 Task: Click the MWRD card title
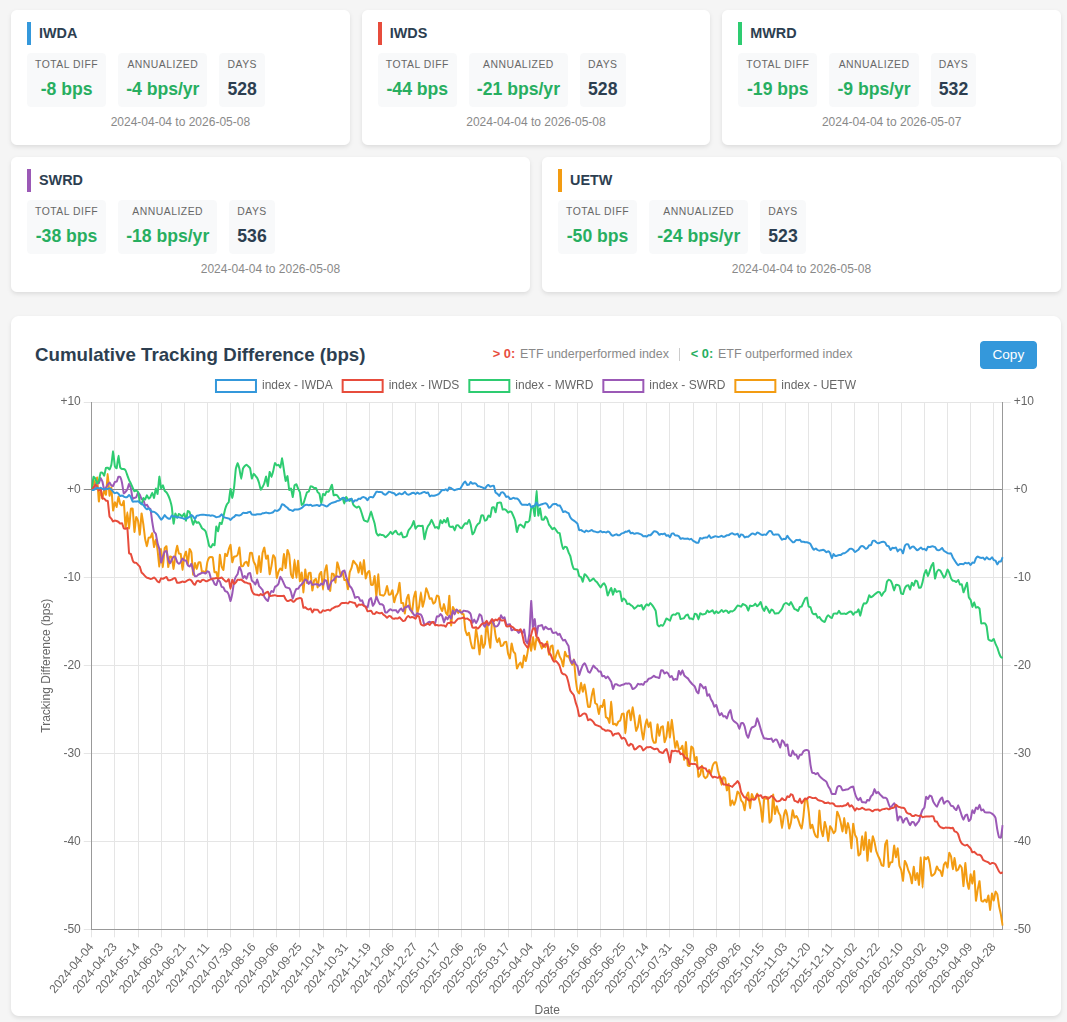tap(773, 33)
